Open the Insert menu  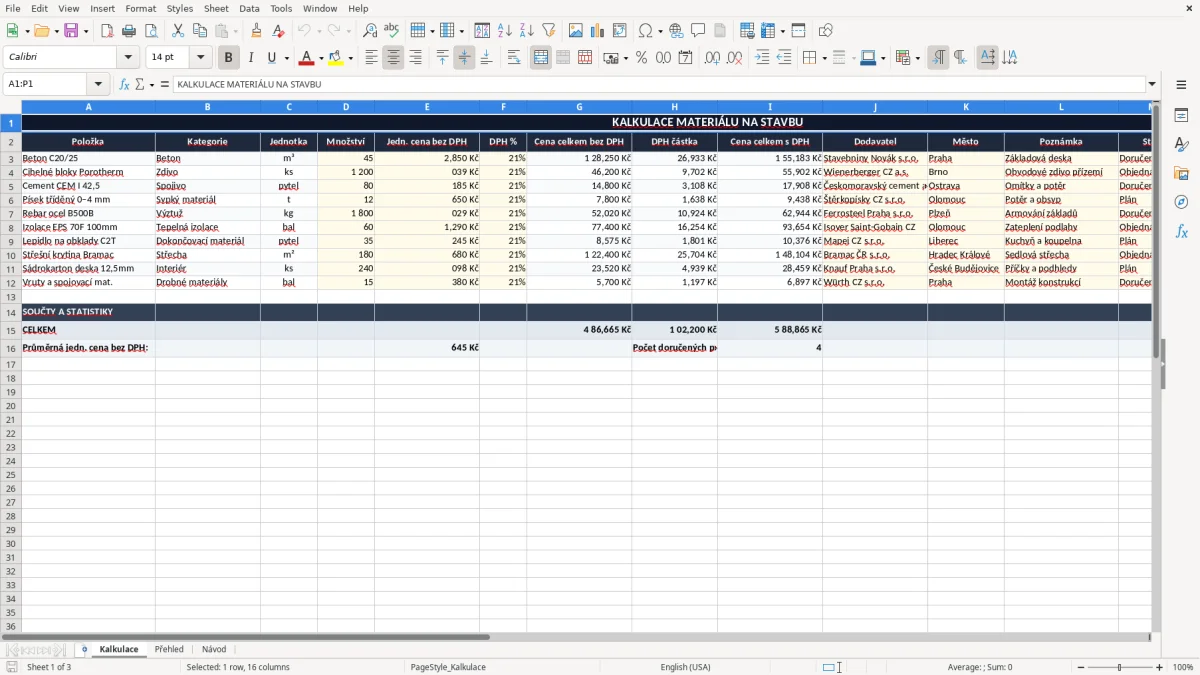[x=102, y=8]
